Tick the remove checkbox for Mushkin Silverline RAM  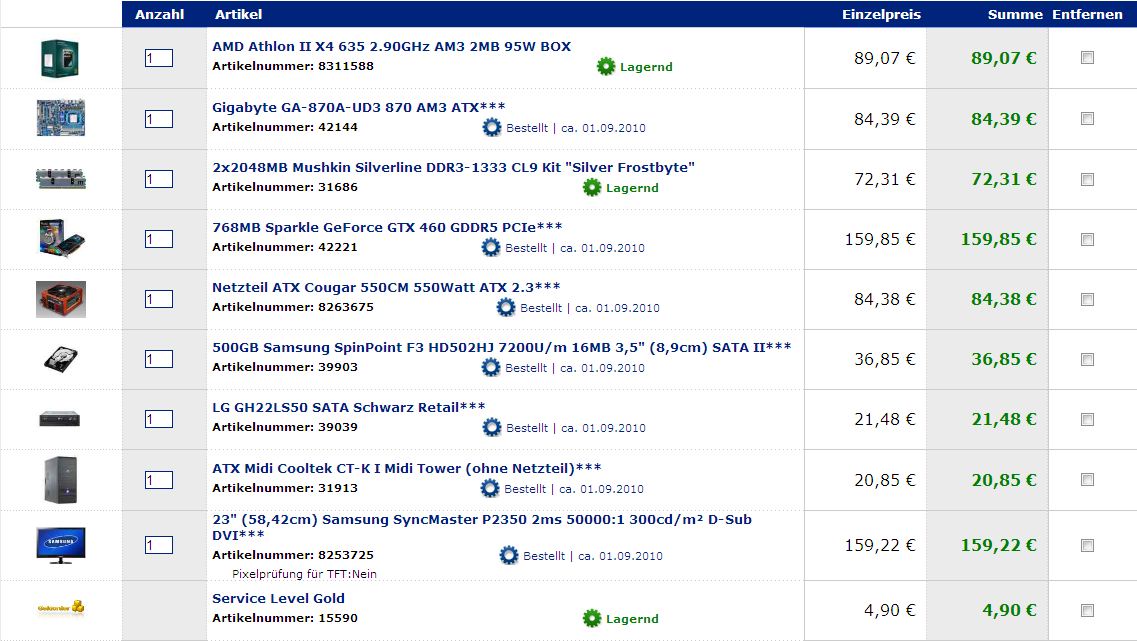pyautogui.click(x=1087, y=179)
